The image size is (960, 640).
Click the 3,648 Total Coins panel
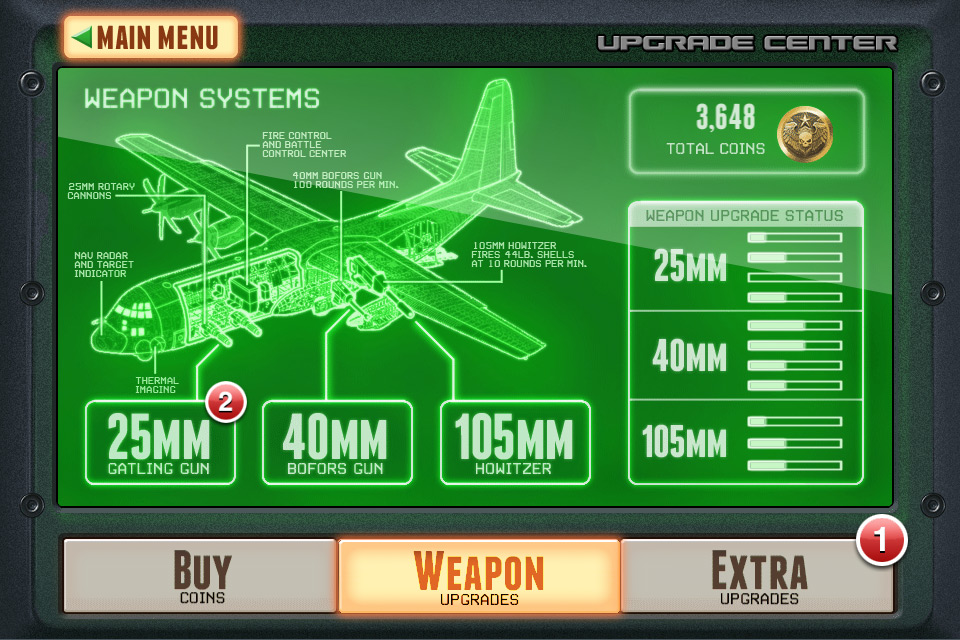(746, 132)
